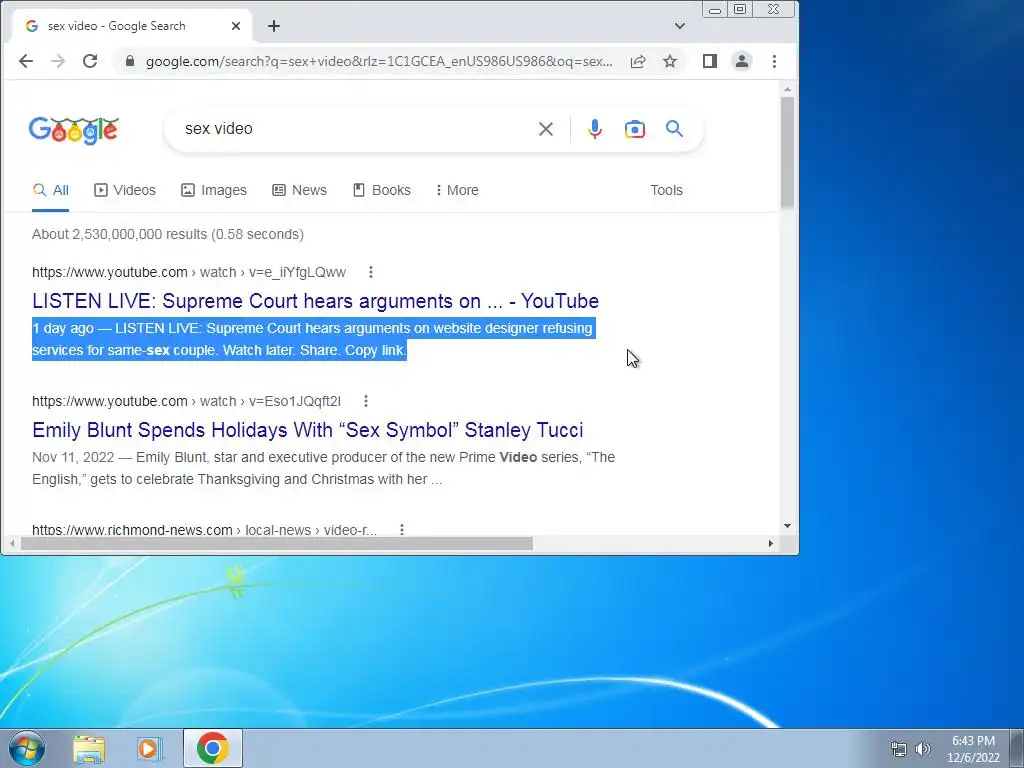Switch to the News tab

tap(299, 190)
